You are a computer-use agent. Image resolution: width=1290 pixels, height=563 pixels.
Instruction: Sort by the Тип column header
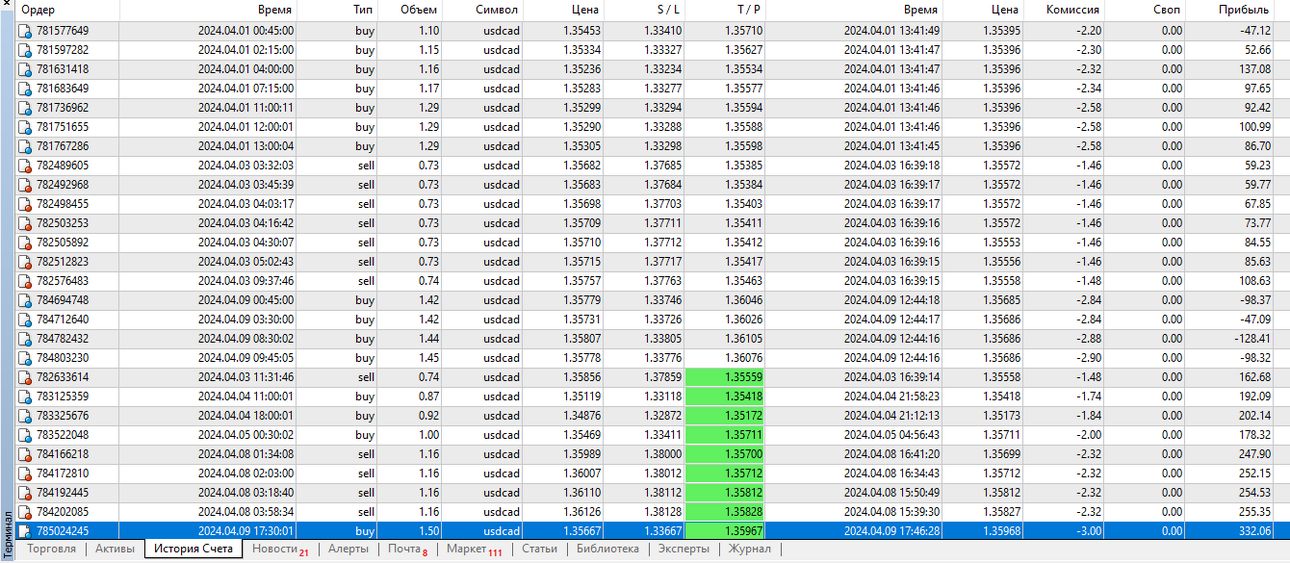point(365,10)
